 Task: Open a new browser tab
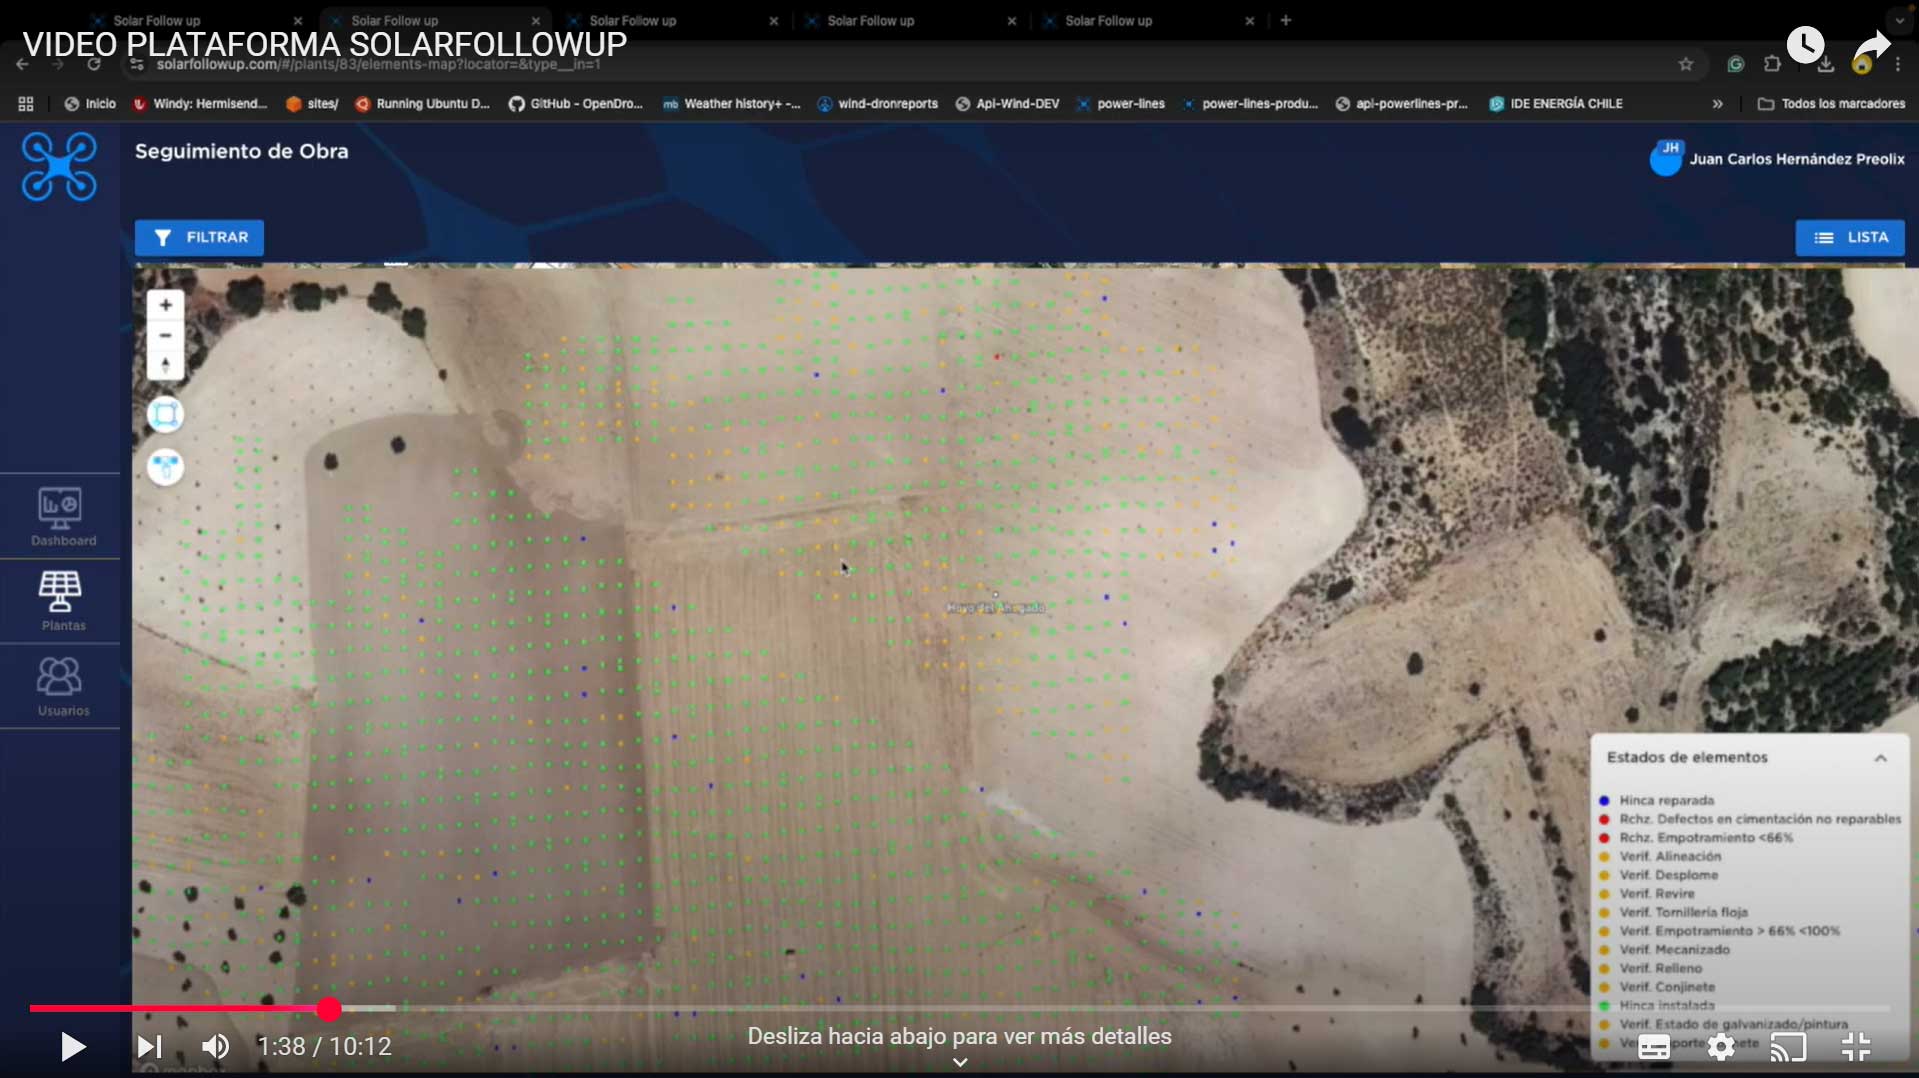click(x=1286, y=20)
